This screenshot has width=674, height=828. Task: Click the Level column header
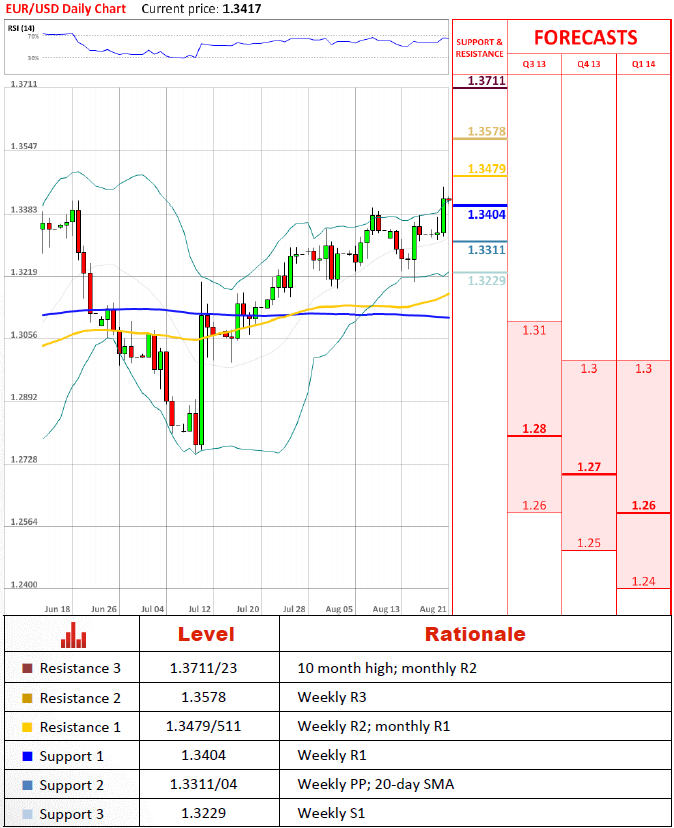tap(206, 634)
